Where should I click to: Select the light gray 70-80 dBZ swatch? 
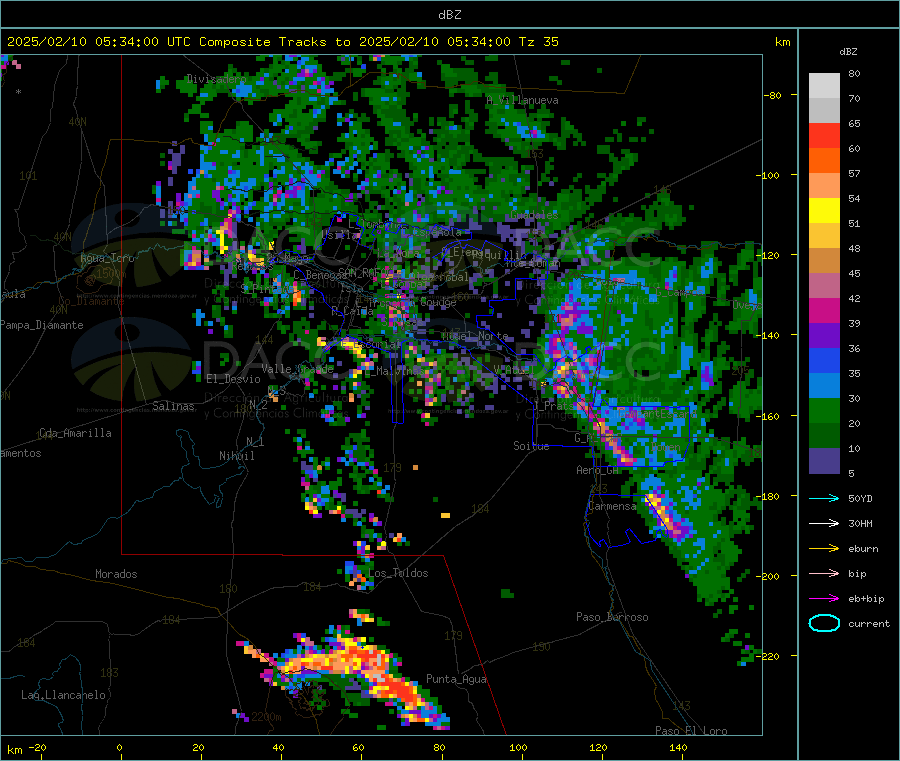tap(824, 86)
